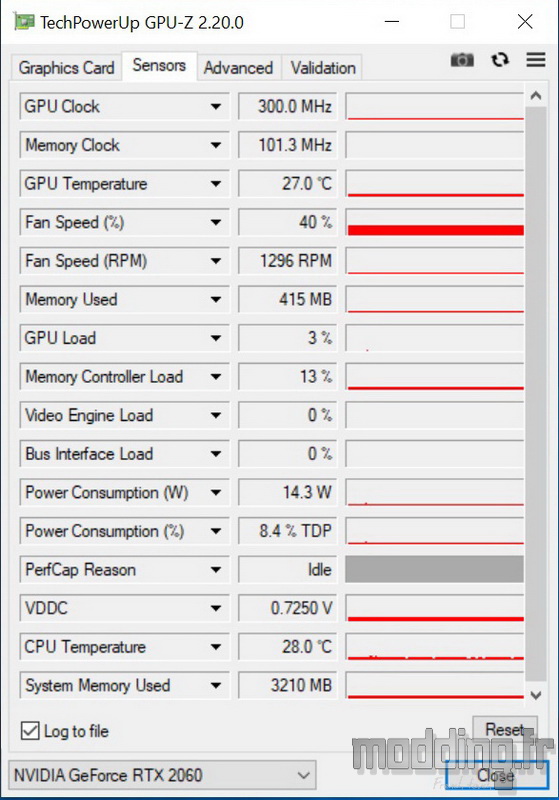Open the Bus Interface Load dropdown
This screenshot has width=559, height=800.
coord(216,454)
